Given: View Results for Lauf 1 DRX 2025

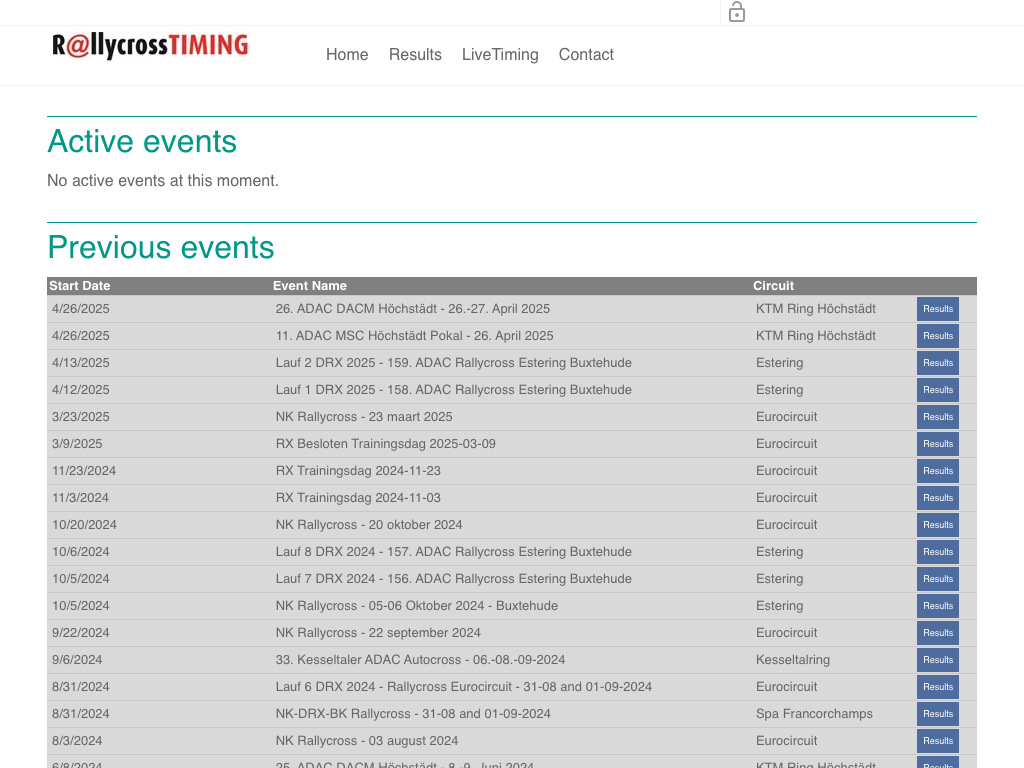Looking at the screenshot, I should (937, 390).
